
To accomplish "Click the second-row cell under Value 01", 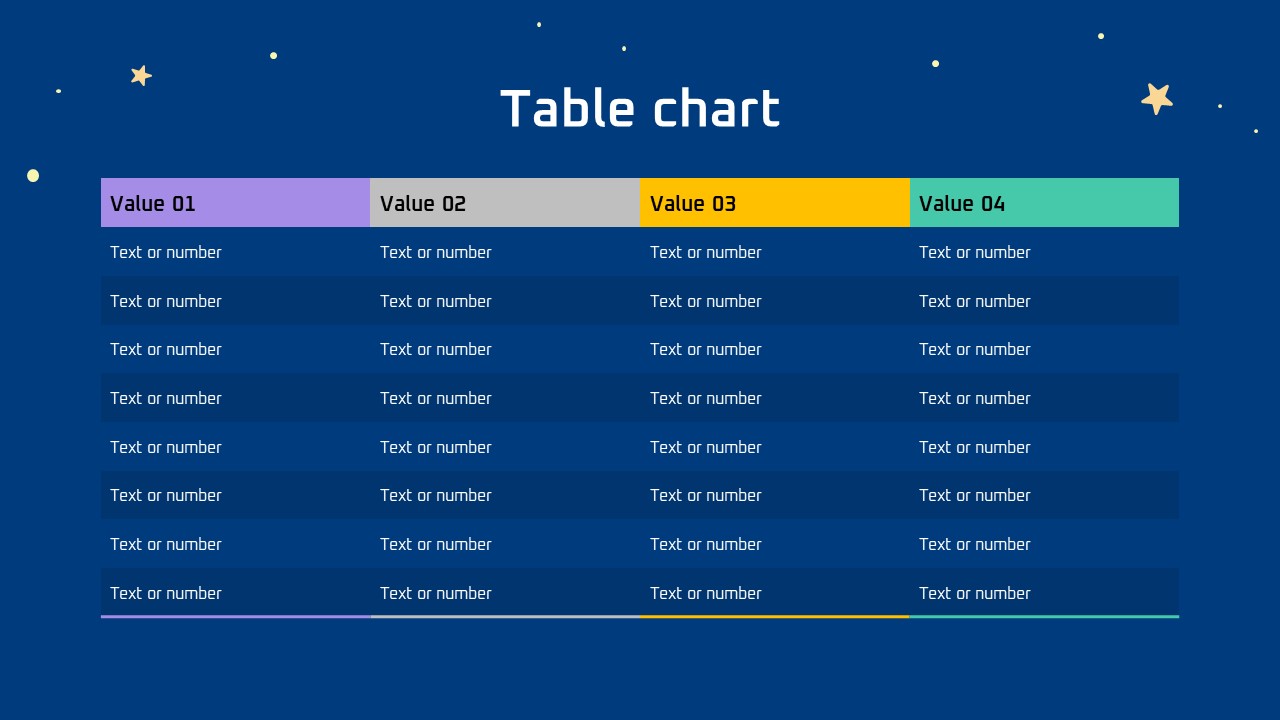I will point(235,301).
